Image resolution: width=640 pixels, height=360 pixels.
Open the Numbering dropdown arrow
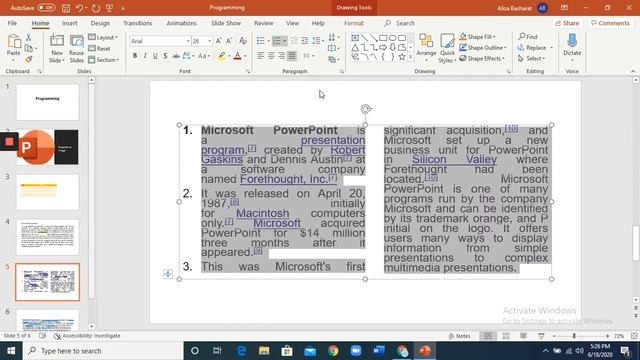point(284,41)
